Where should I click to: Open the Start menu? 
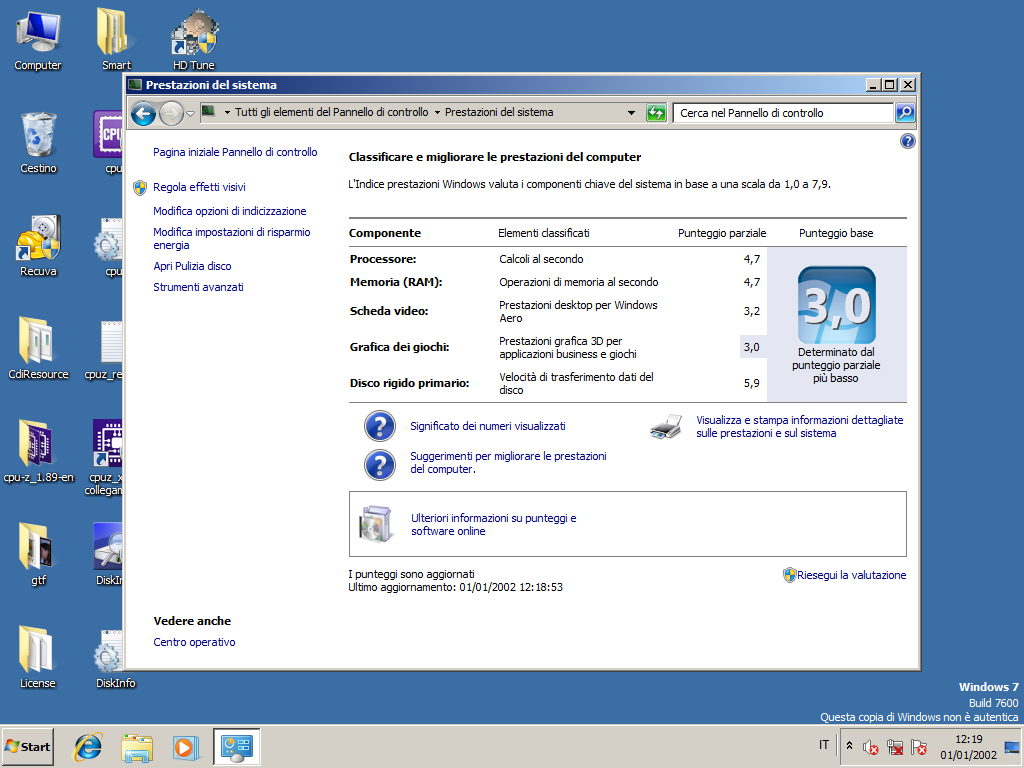pos(28,747)
